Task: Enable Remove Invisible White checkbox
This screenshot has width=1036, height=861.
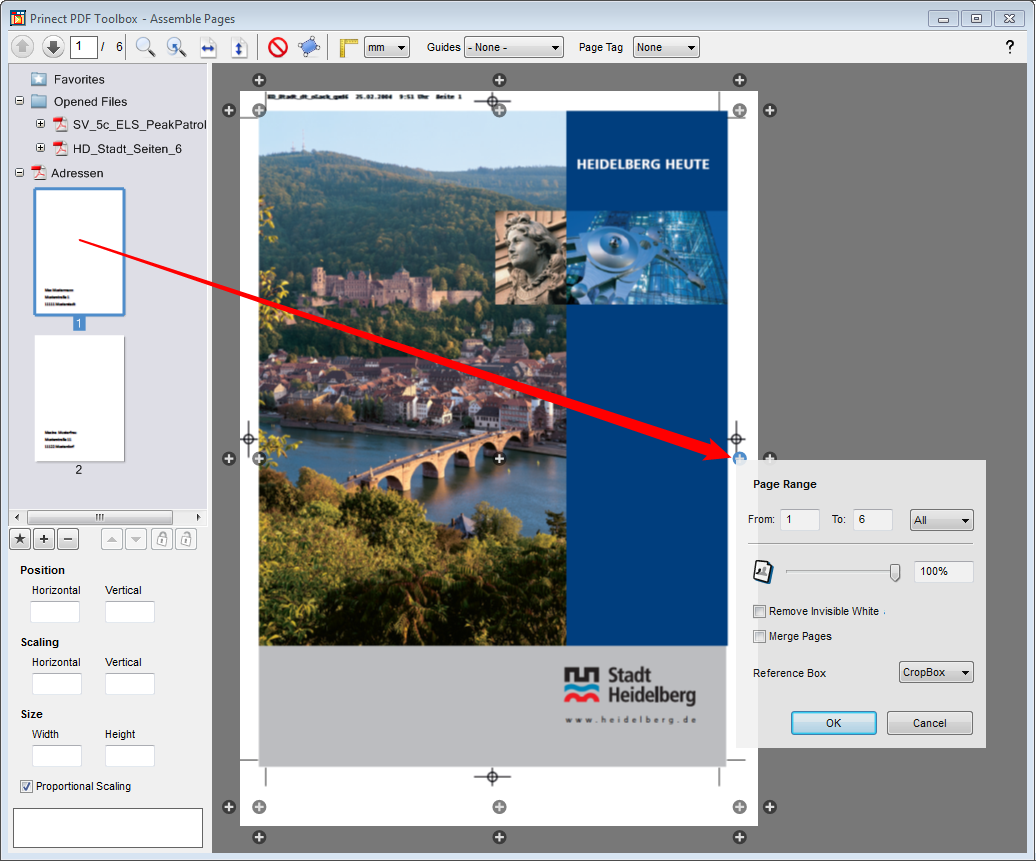Action: [760, 611]
